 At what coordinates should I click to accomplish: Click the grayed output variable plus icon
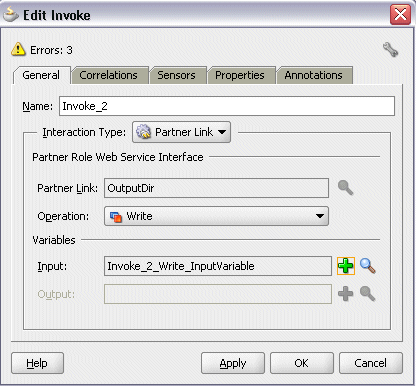[345, 294]
